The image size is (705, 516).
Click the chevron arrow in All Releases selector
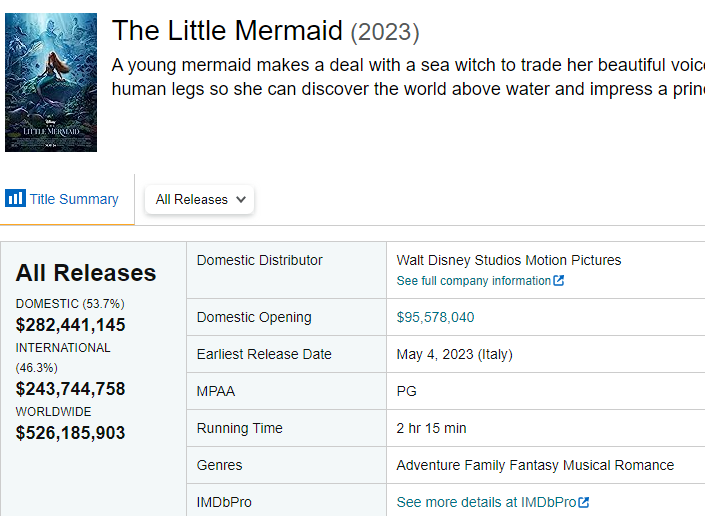coord(241,199)
